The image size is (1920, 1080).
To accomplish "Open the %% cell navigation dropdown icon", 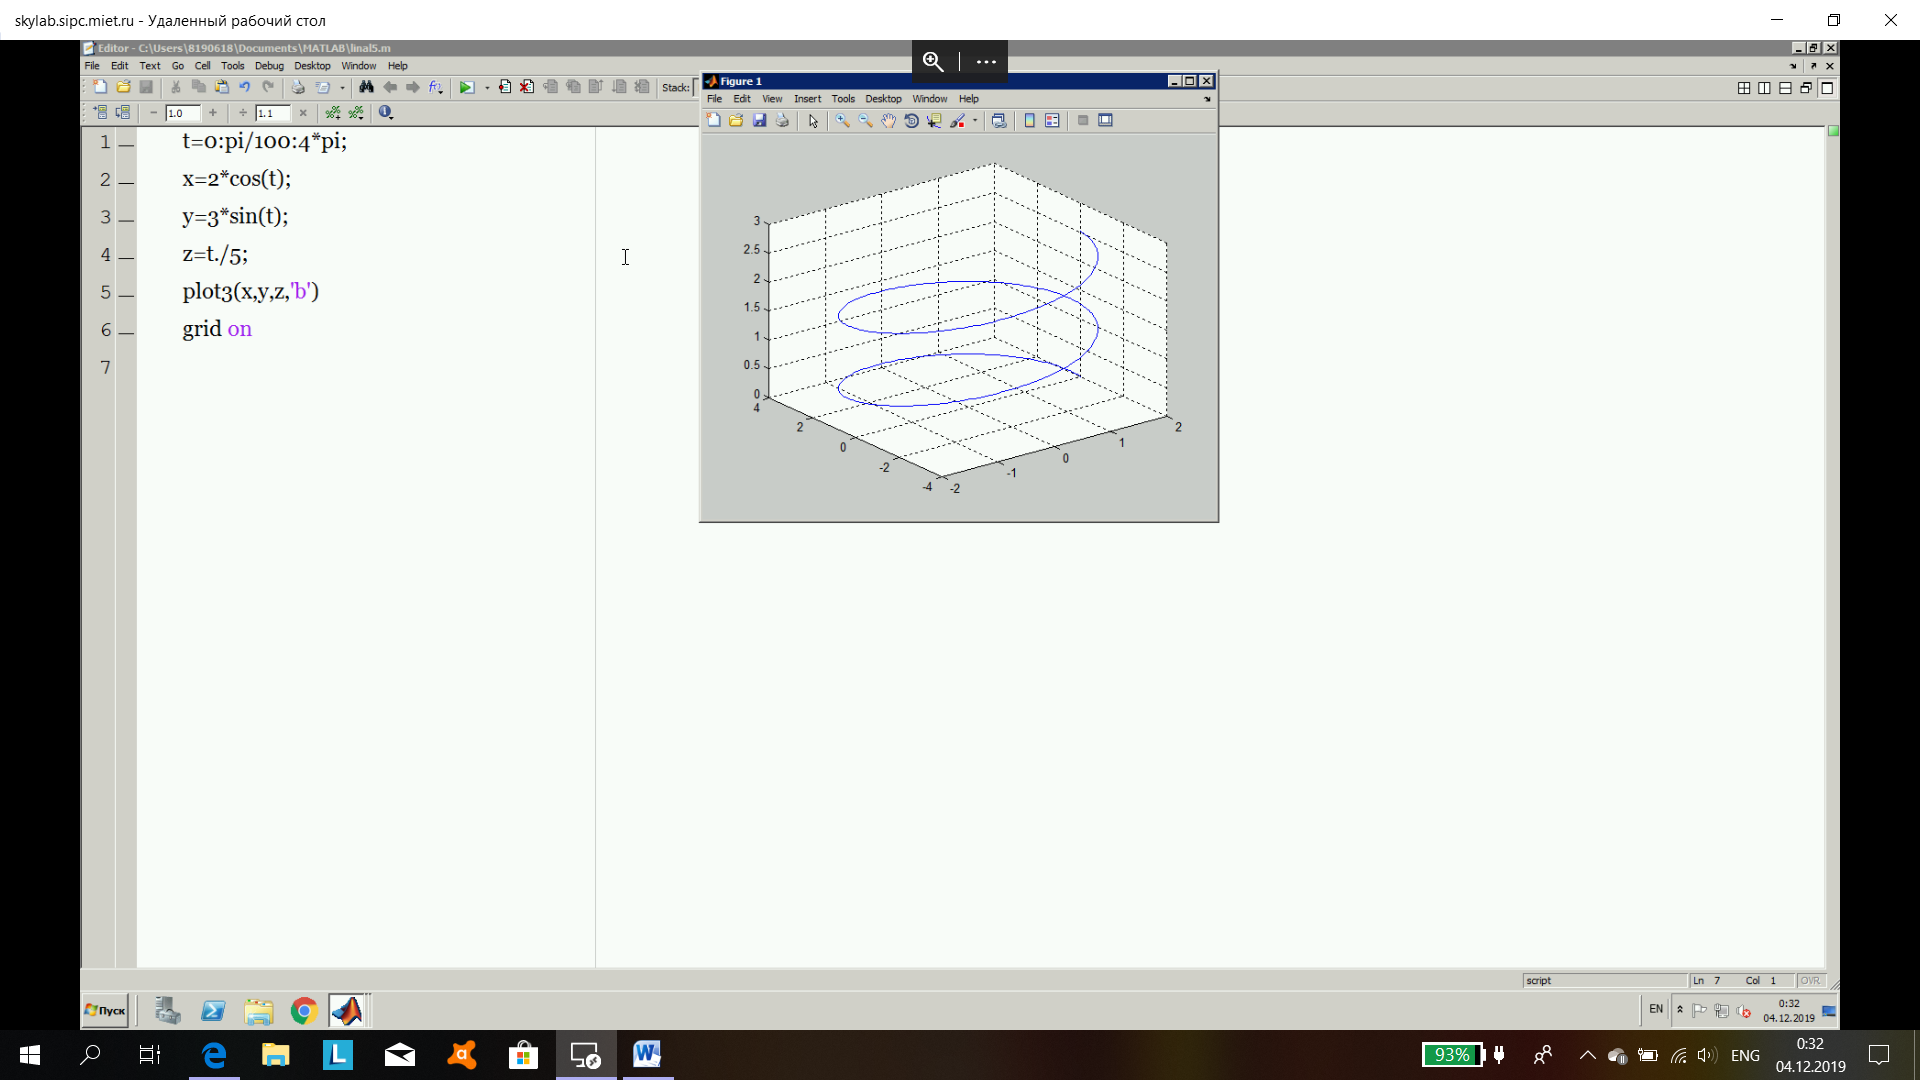I will tap(357, 113).
